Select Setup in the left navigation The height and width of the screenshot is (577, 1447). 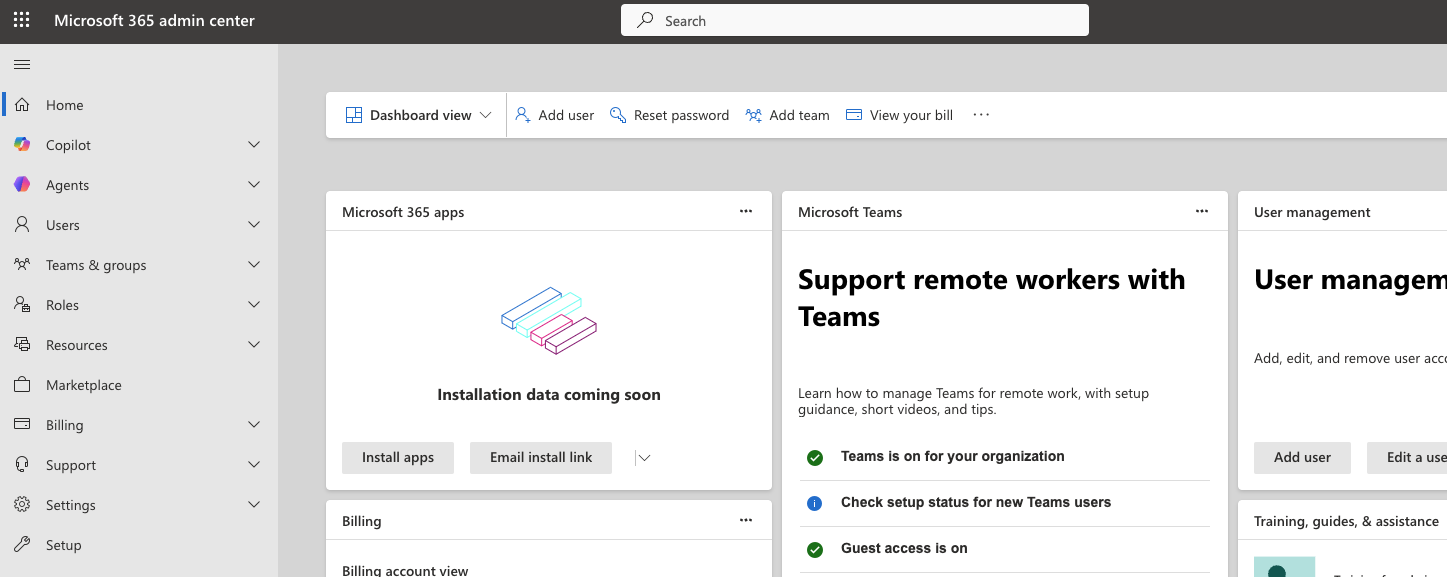(x=62, y=544)
